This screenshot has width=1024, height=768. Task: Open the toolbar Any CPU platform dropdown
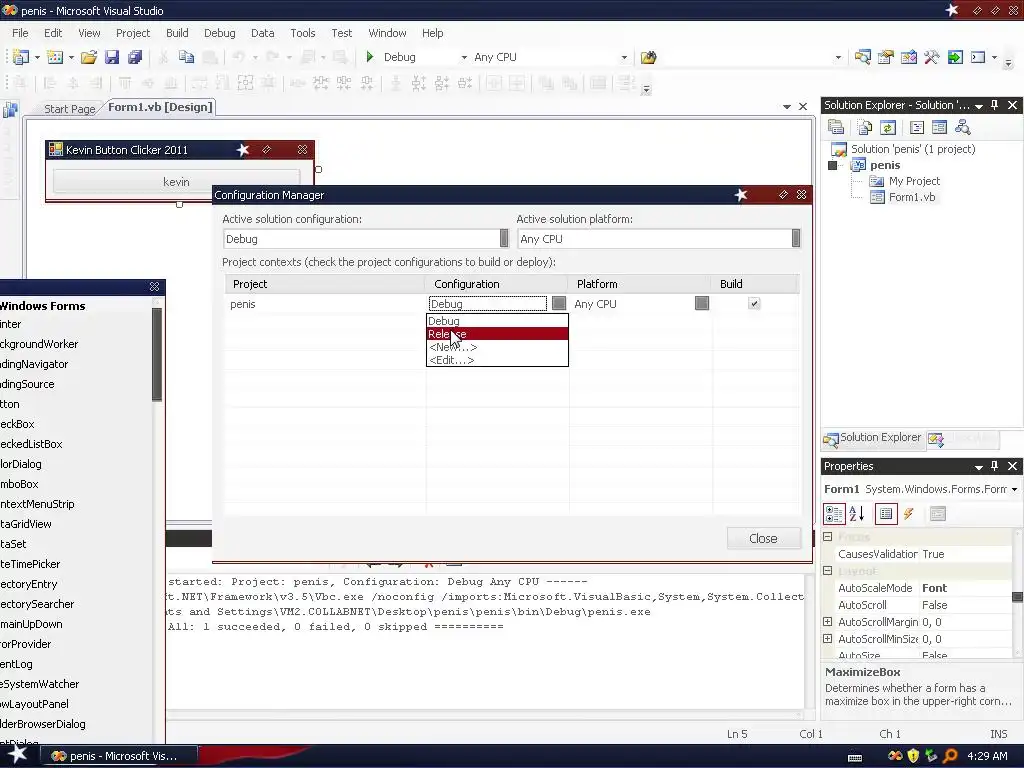(x=624, y=57)
